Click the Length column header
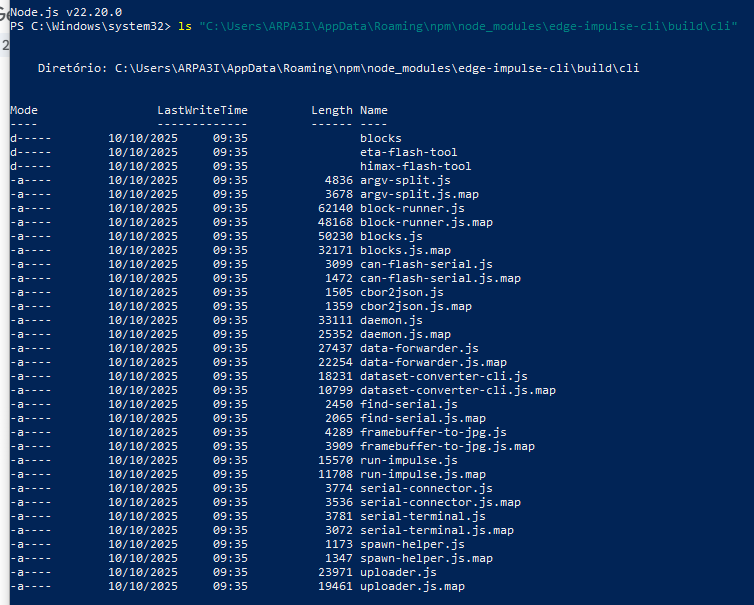 coord(332,110)
